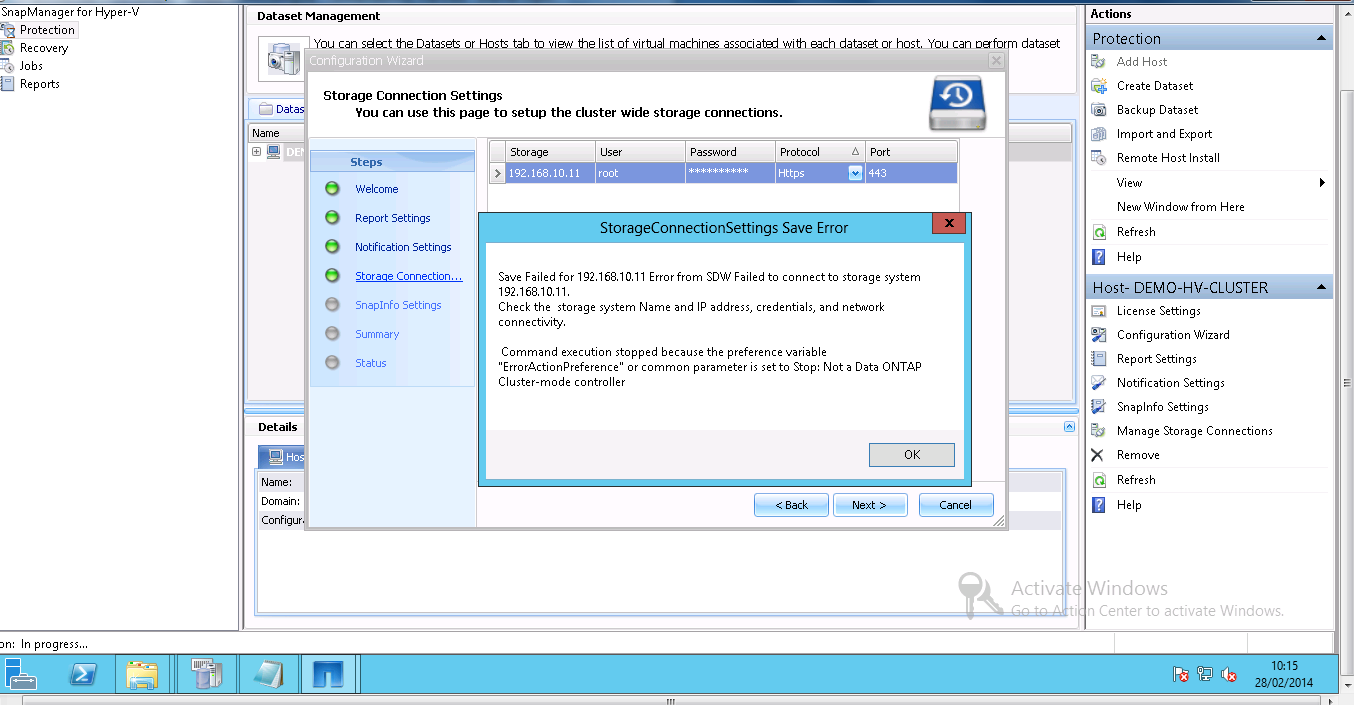Click the Remote Host Install icon

pyautogui.click(x=1098, y=158)
